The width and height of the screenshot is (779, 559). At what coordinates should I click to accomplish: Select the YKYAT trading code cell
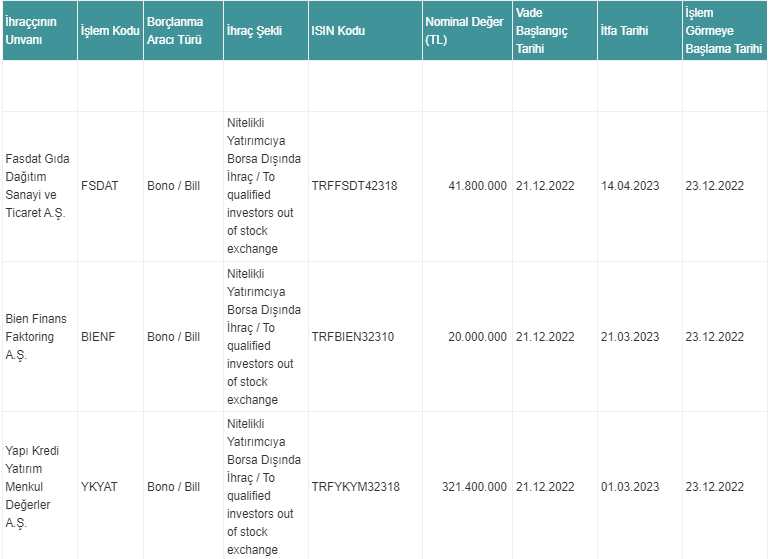[x=110, y=486]
